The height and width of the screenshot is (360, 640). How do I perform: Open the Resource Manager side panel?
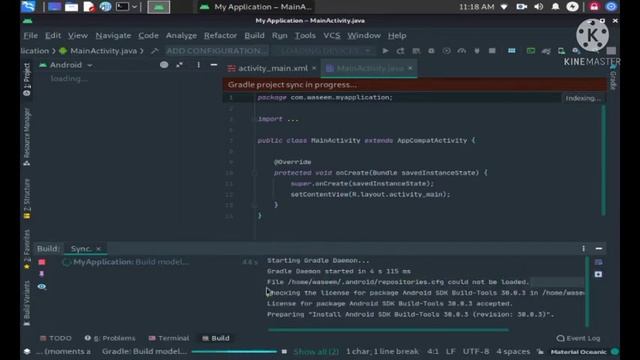point(27,137)
